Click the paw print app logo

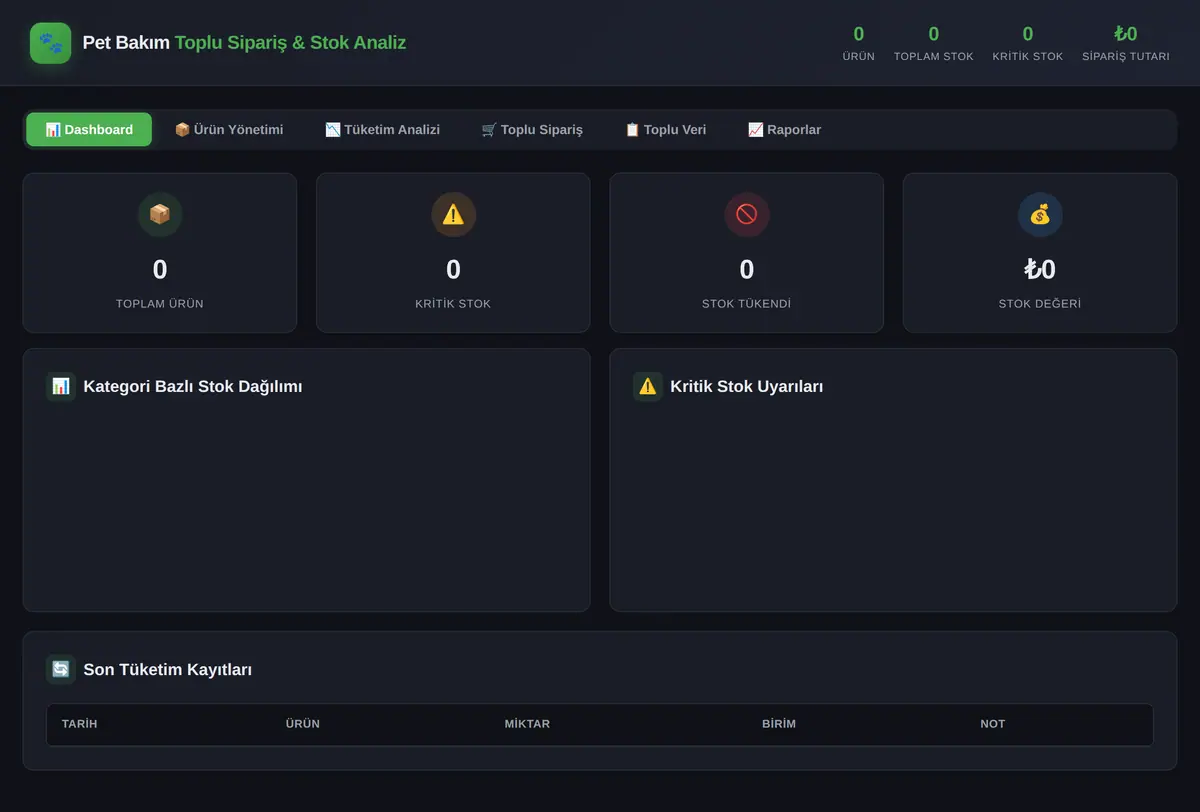coord(50,43)
